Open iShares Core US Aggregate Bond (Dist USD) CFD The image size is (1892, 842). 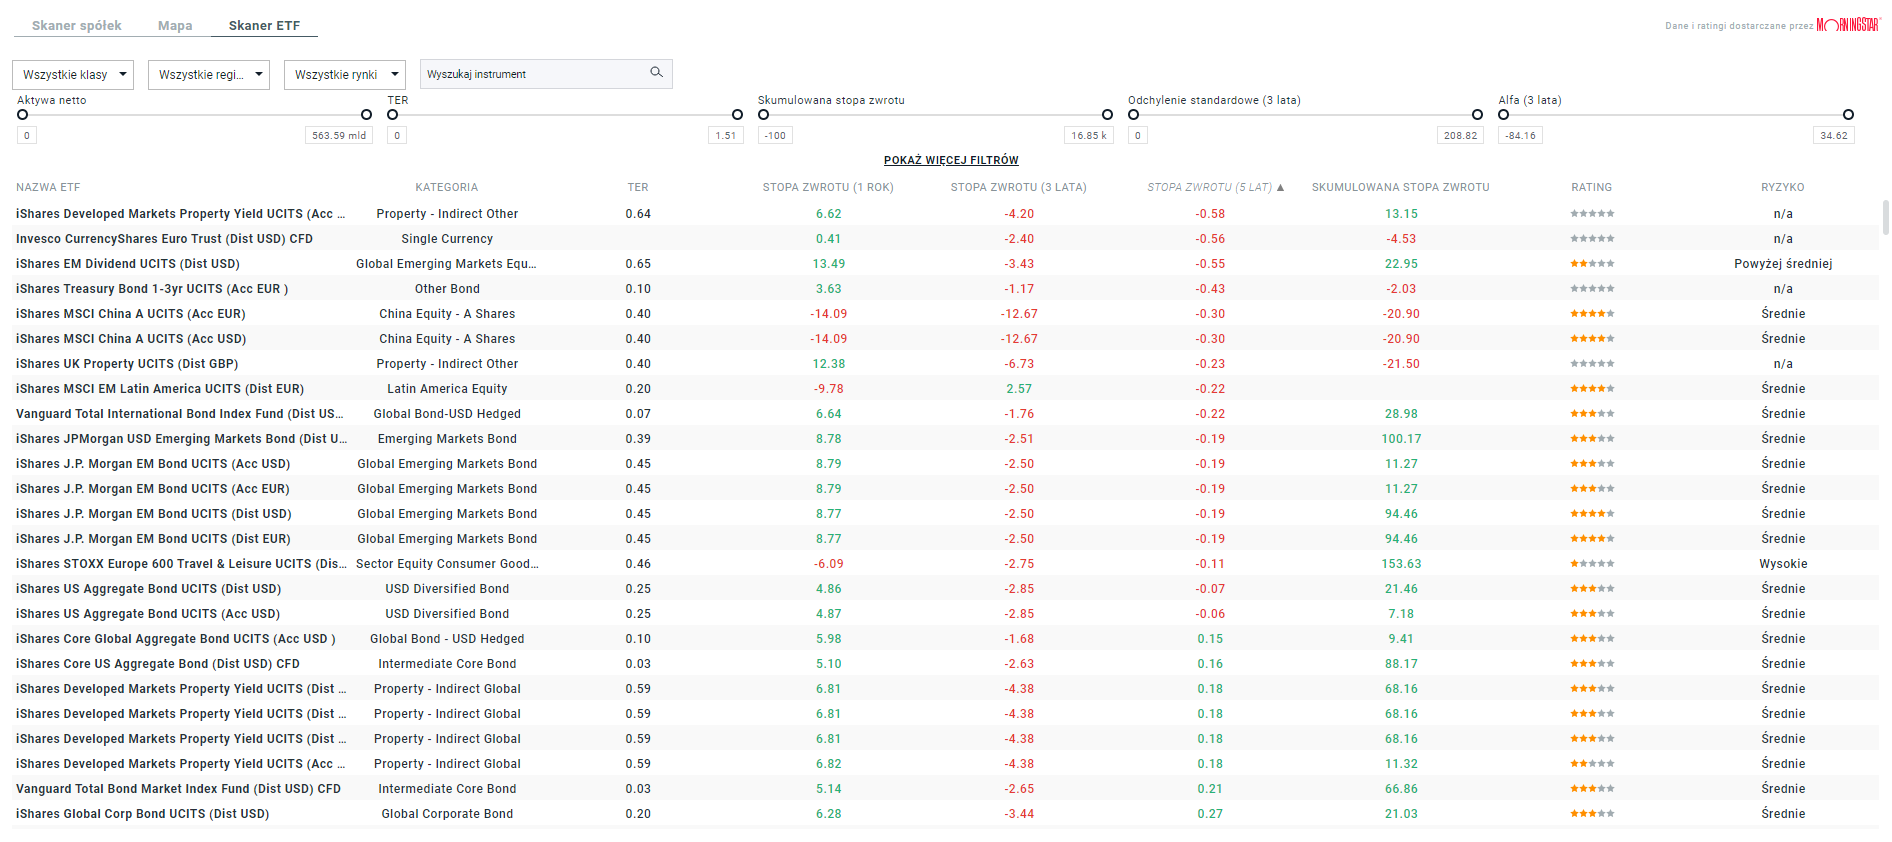[x=158, y=664]
